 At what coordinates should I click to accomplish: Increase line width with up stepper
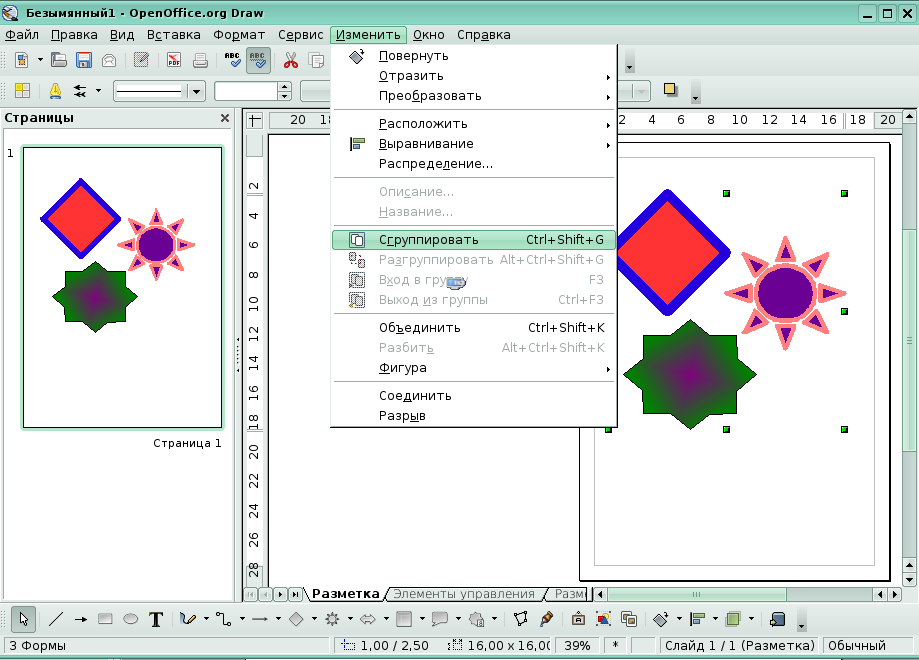[285, 86]
